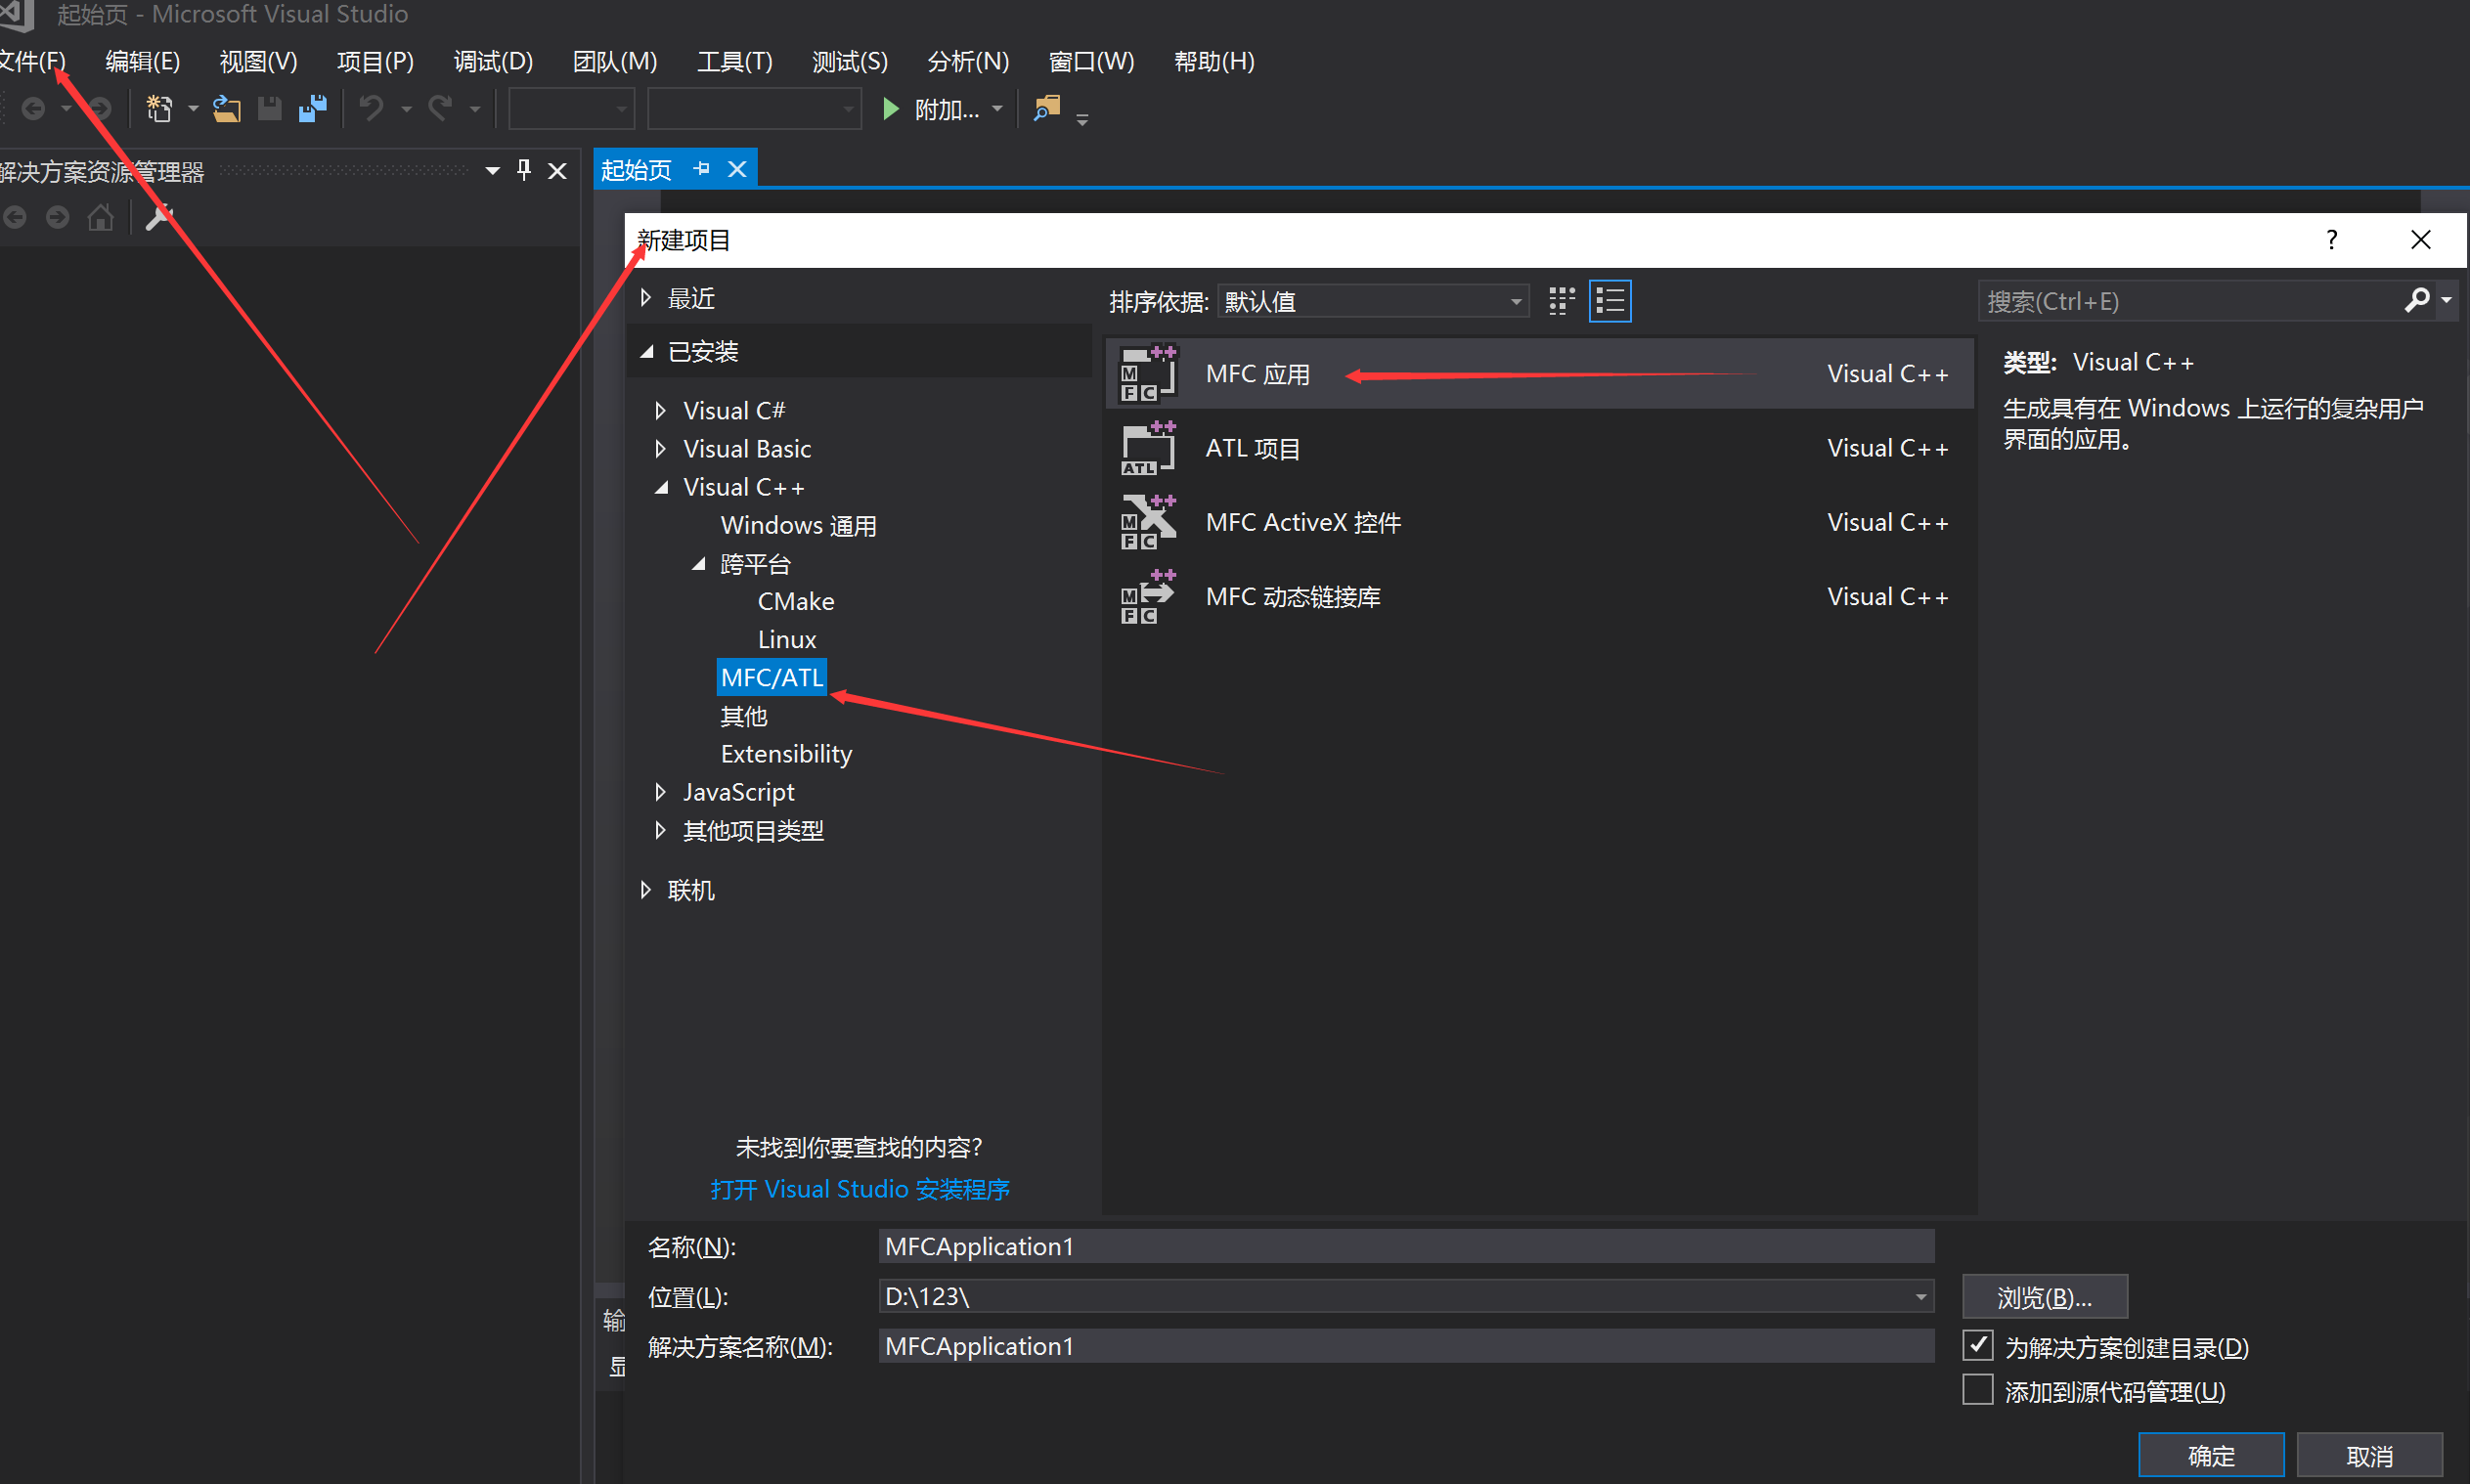Switch templates to medium icons view
The image size is (2470, 1484).
[x=1560, y=300]
